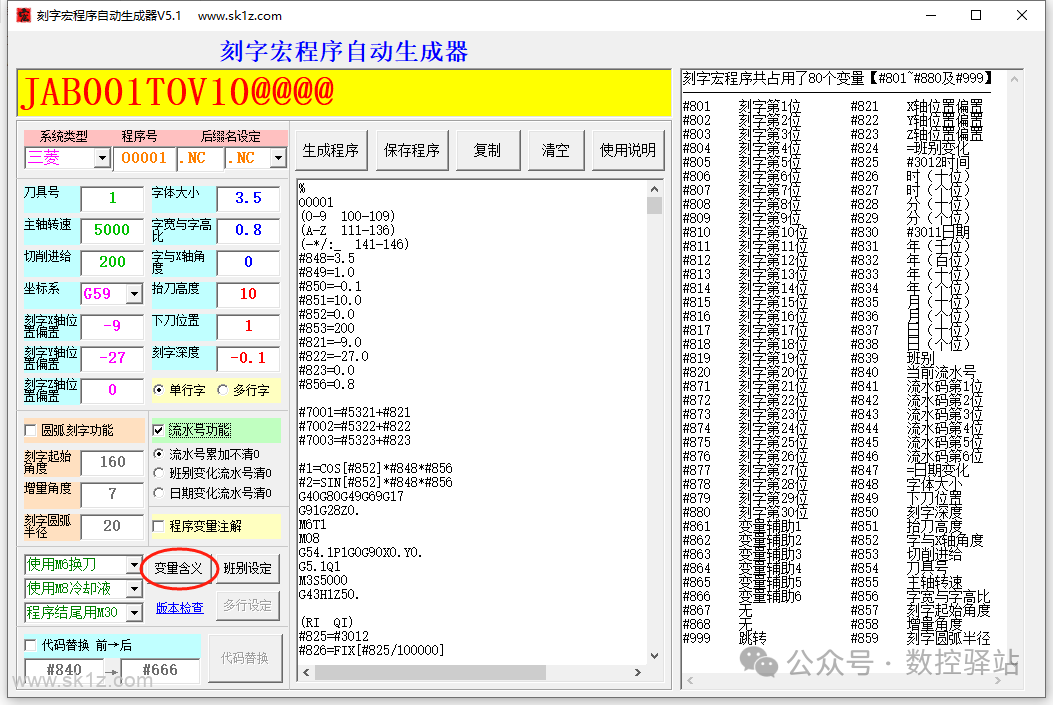Expand the 坐标系 G59 dropdown
The image size is (1053, 705).
134,294
